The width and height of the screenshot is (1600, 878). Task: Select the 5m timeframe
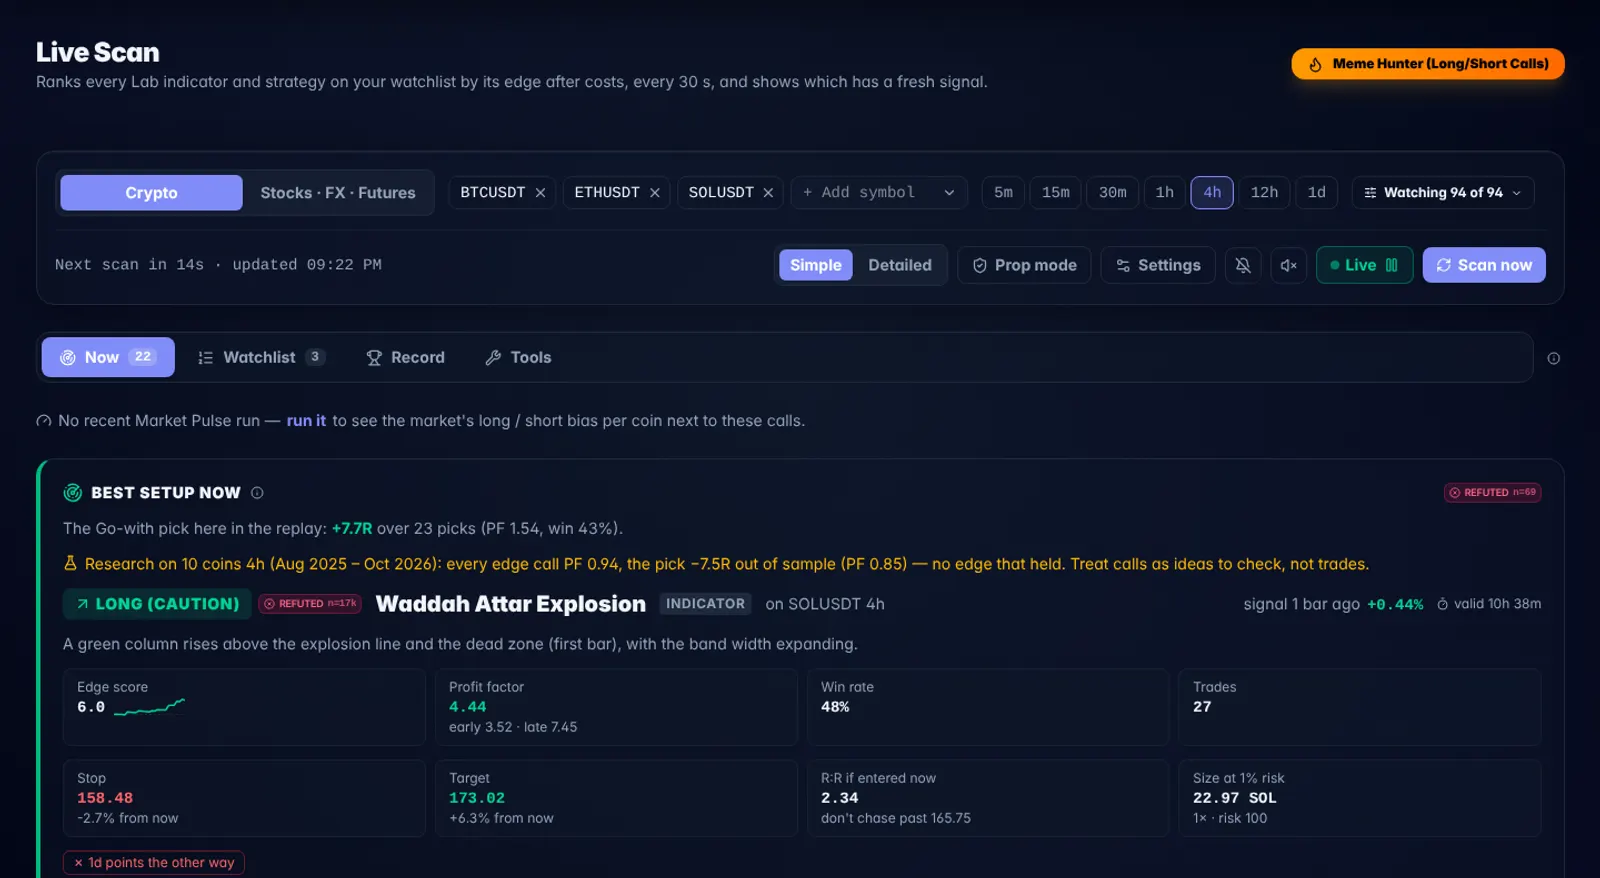point(1003,193)
